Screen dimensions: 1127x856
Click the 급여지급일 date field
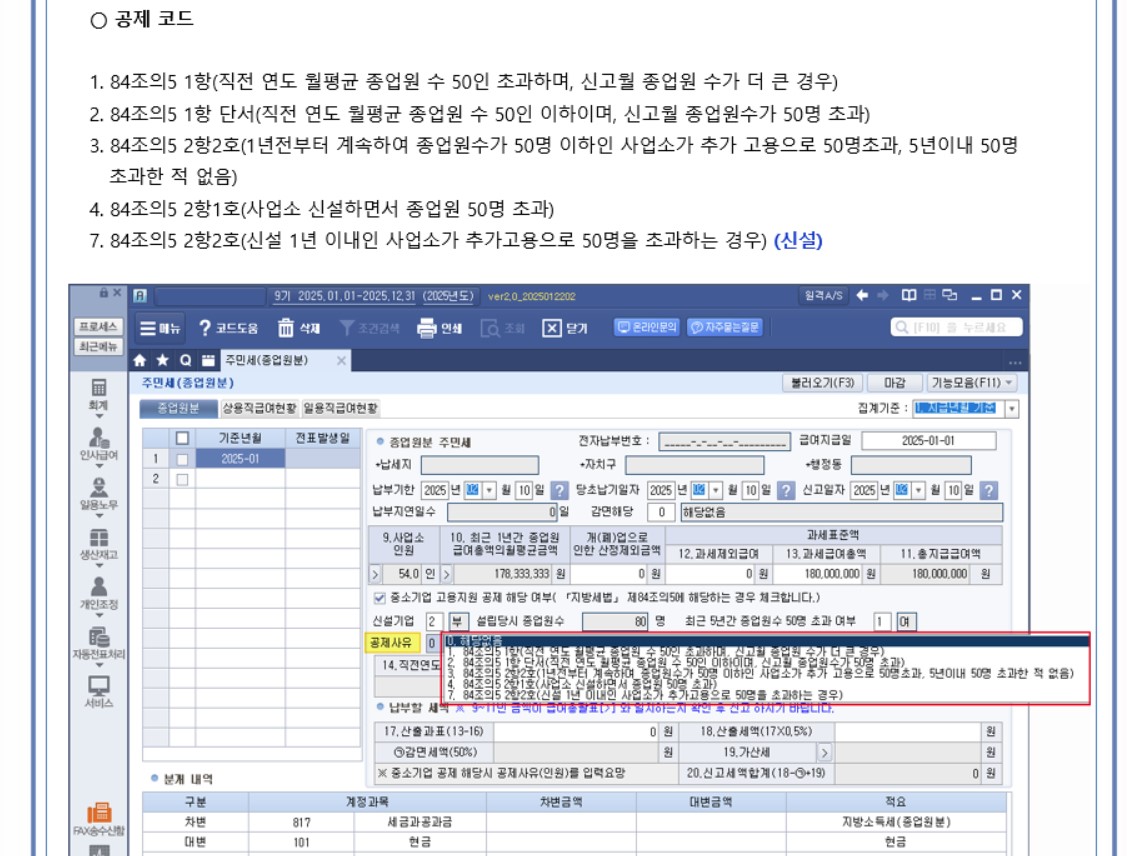(x=929, y=441)
